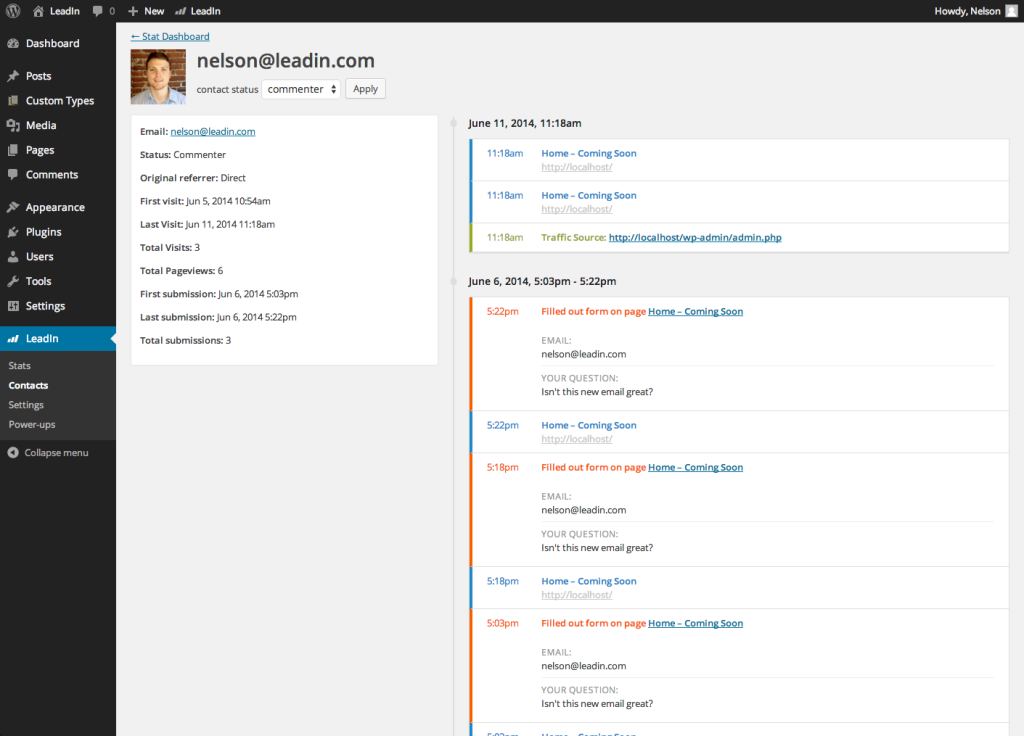This screenshot has height=736, width=1024.
Task: Click the Pages icon in sidebar
Action: pos(13,150)
